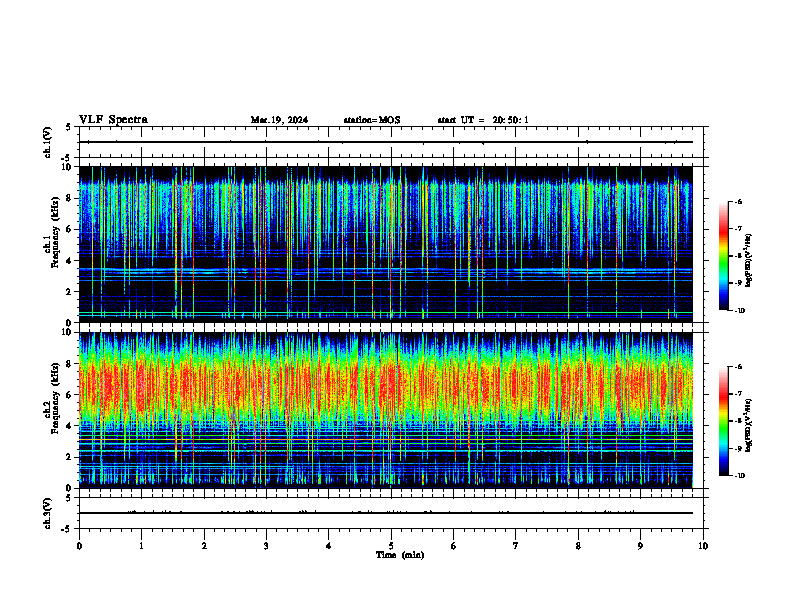This screenshot has height=612, width=792.
Task: Click the -10 label on ch.1 color bar
Action: [739, 311]
